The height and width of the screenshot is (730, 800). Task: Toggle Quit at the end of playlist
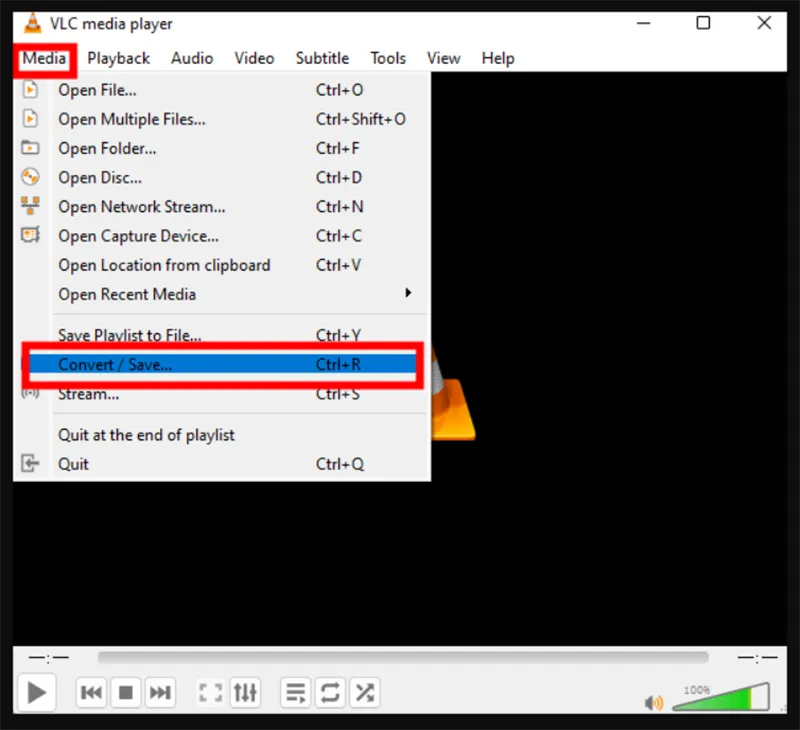[x=222, y=435]
